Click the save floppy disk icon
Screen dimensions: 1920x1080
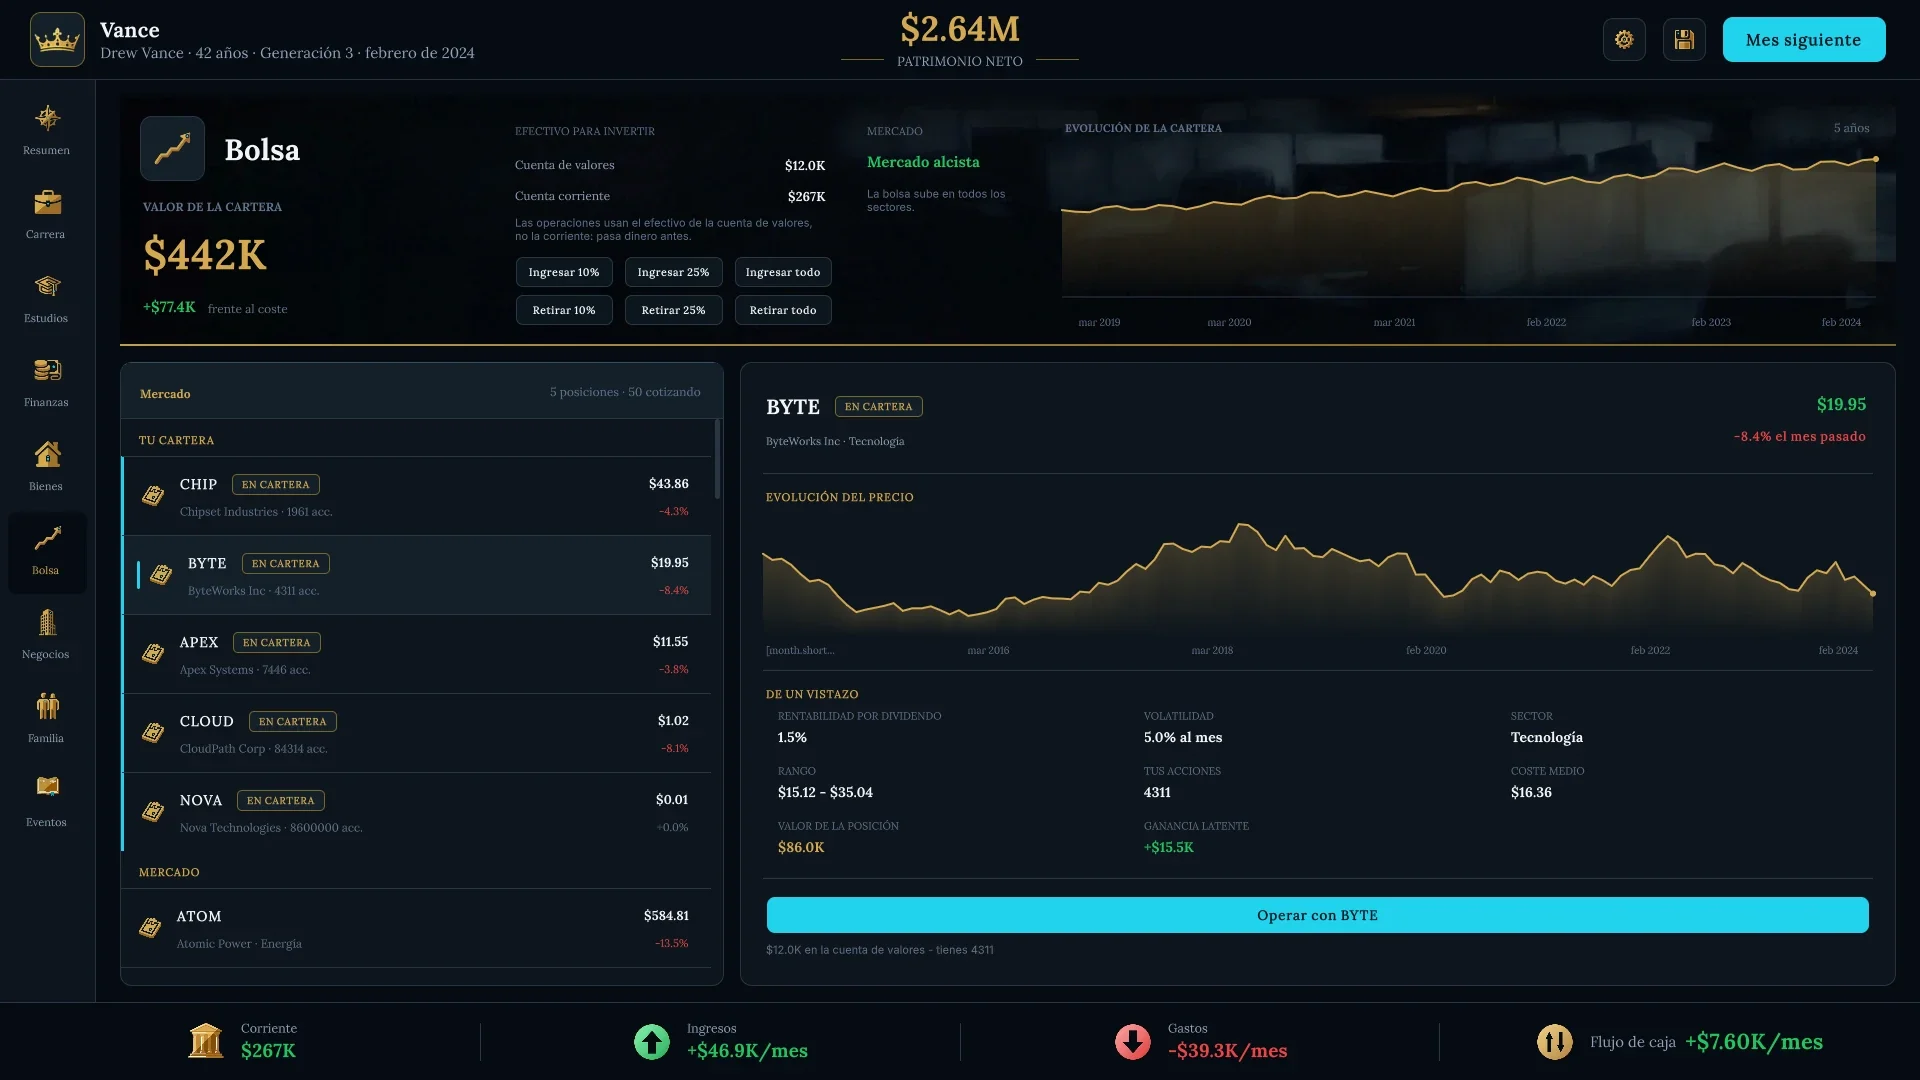[1684, 40]
